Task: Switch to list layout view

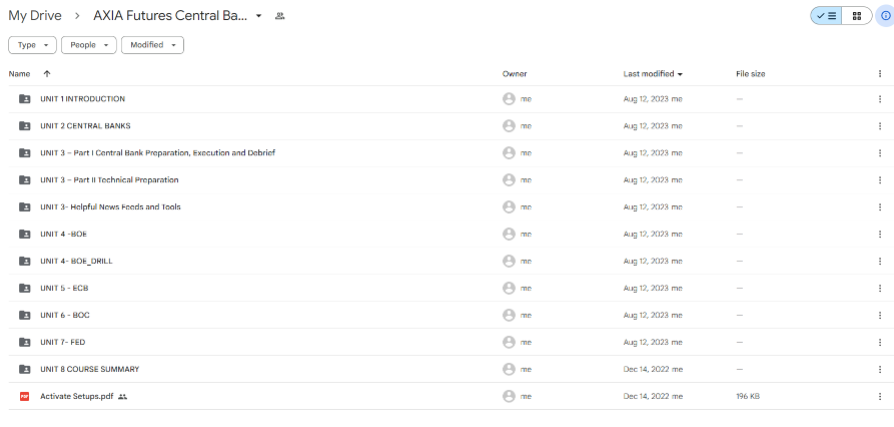Action: click(827, 16)
